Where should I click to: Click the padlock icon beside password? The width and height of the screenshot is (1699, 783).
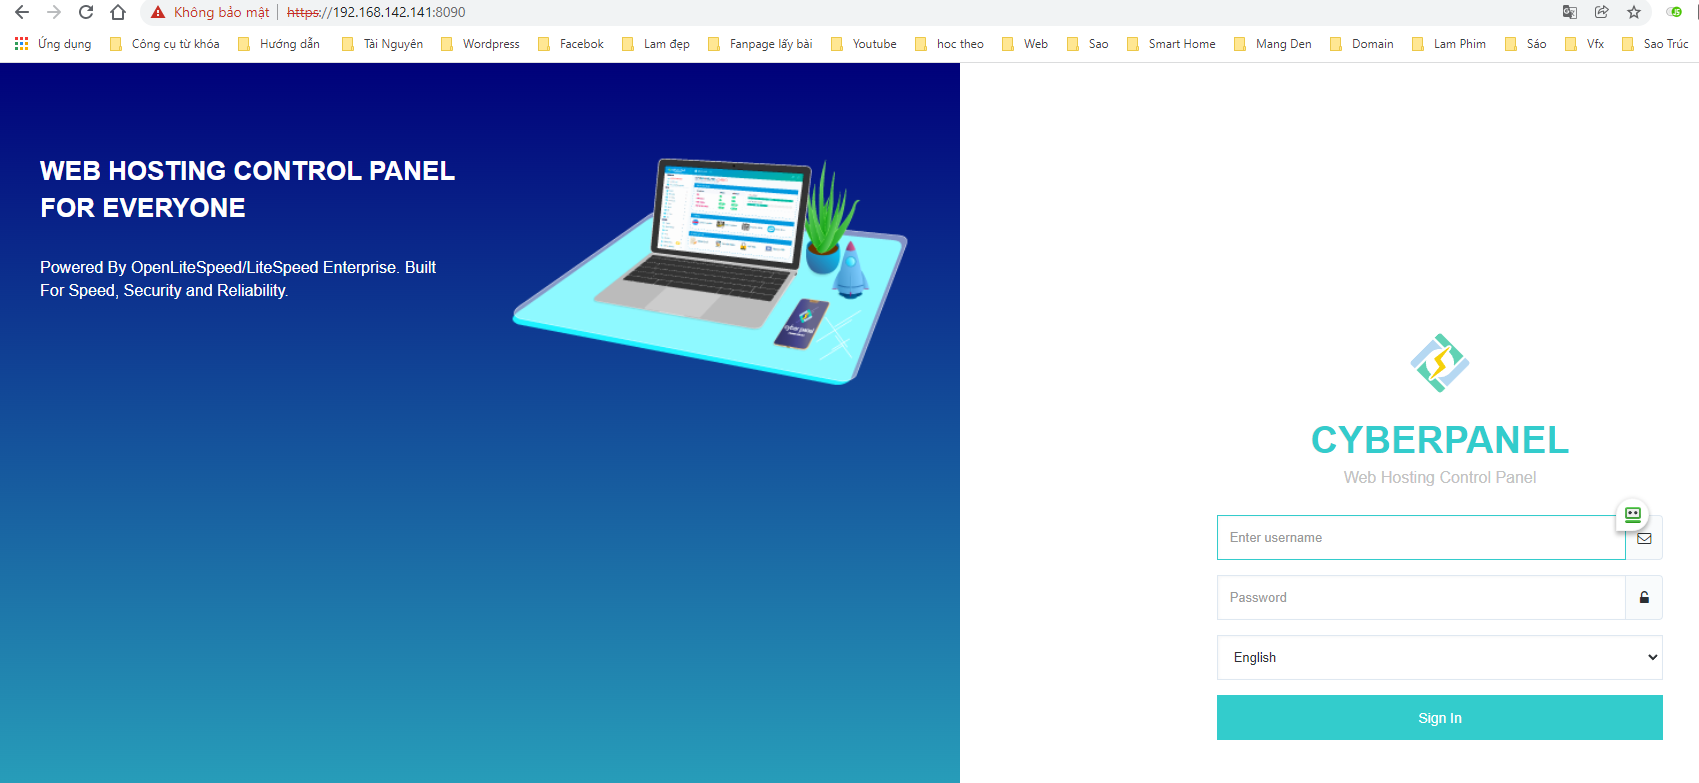point(1644,598)
